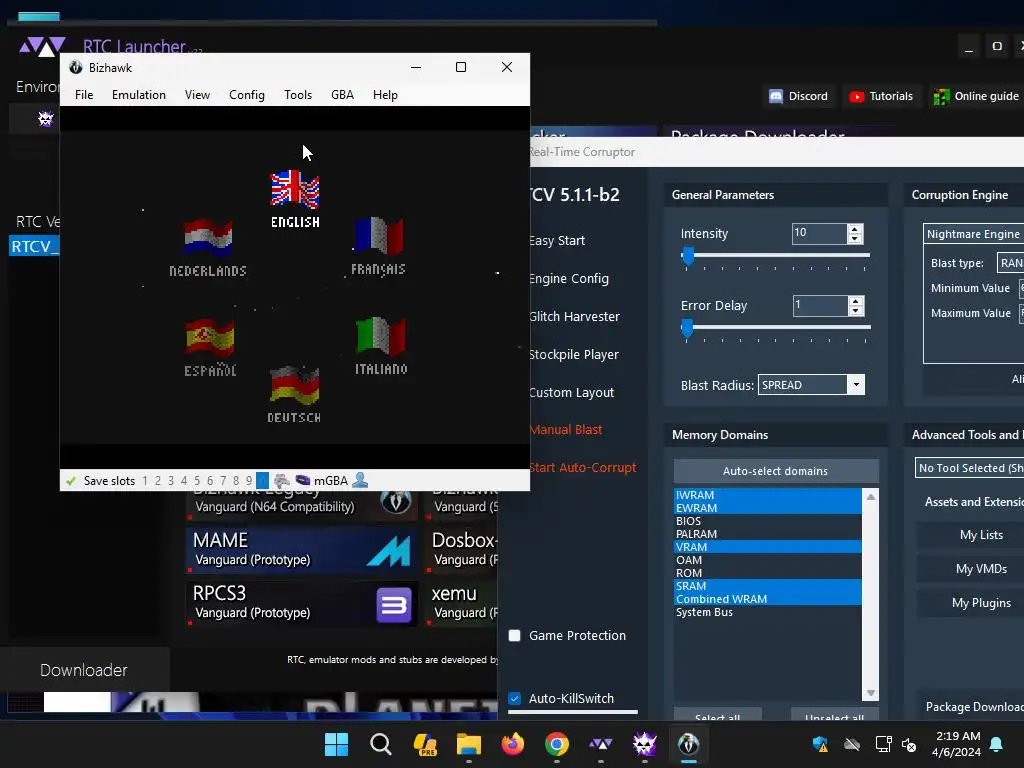The height and width of the screenshot is (768, 1024).
Task: Open Downloader in RTC Launcher
Action: pyautogui.click(x=84, y=670)
